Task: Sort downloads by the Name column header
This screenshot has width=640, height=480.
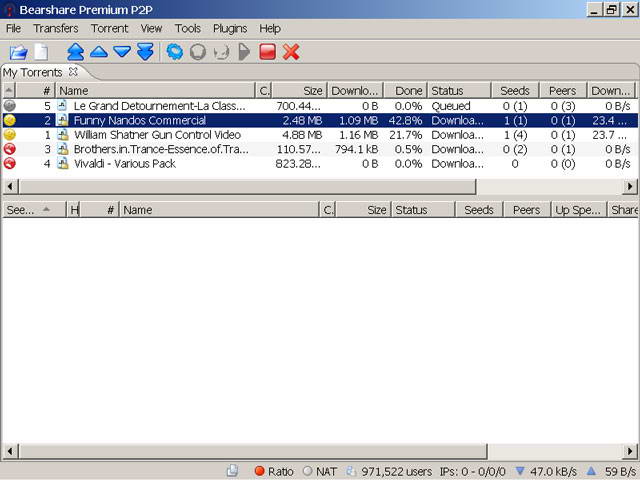Action: tap(155, 90)
